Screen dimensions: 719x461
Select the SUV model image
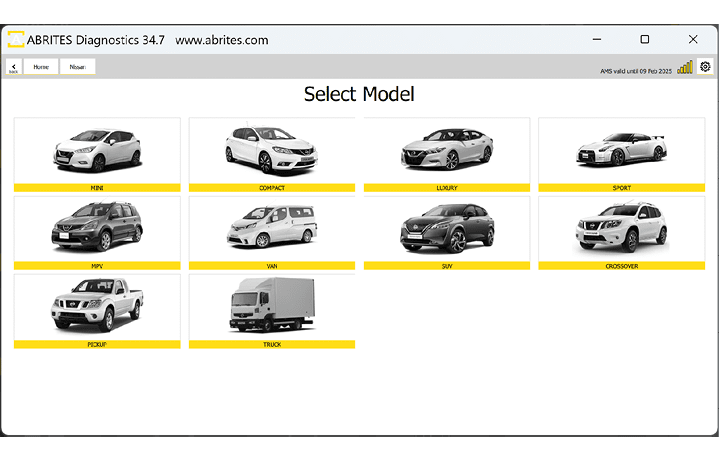[x=446, y=228]
